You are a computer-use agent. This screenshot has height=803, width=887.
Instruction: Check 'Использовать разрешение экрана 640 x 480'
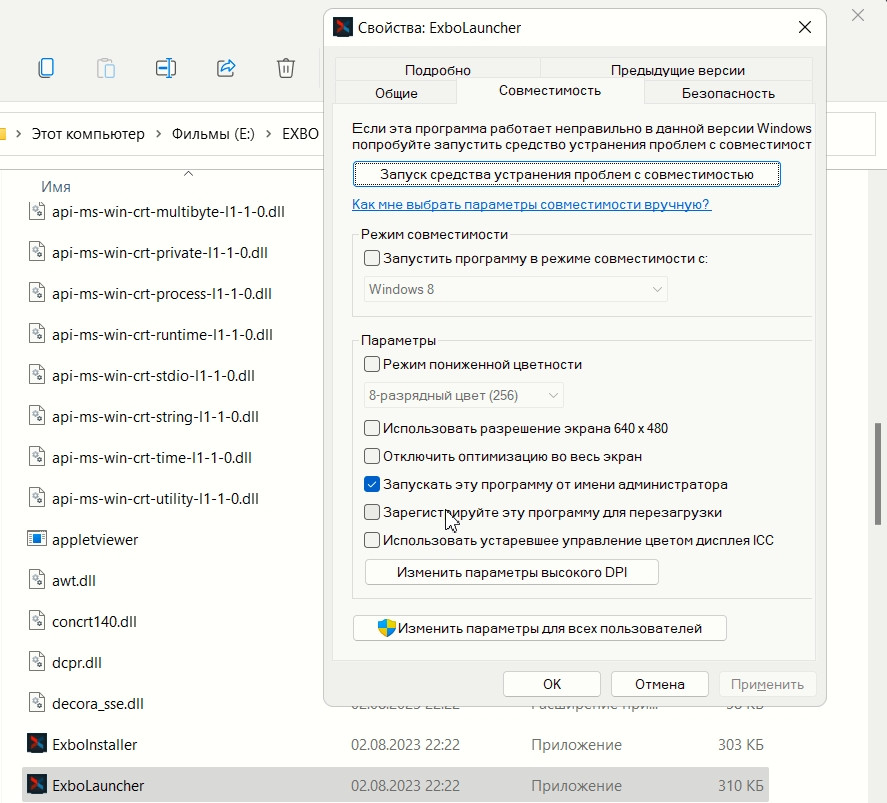click(372, 428)
